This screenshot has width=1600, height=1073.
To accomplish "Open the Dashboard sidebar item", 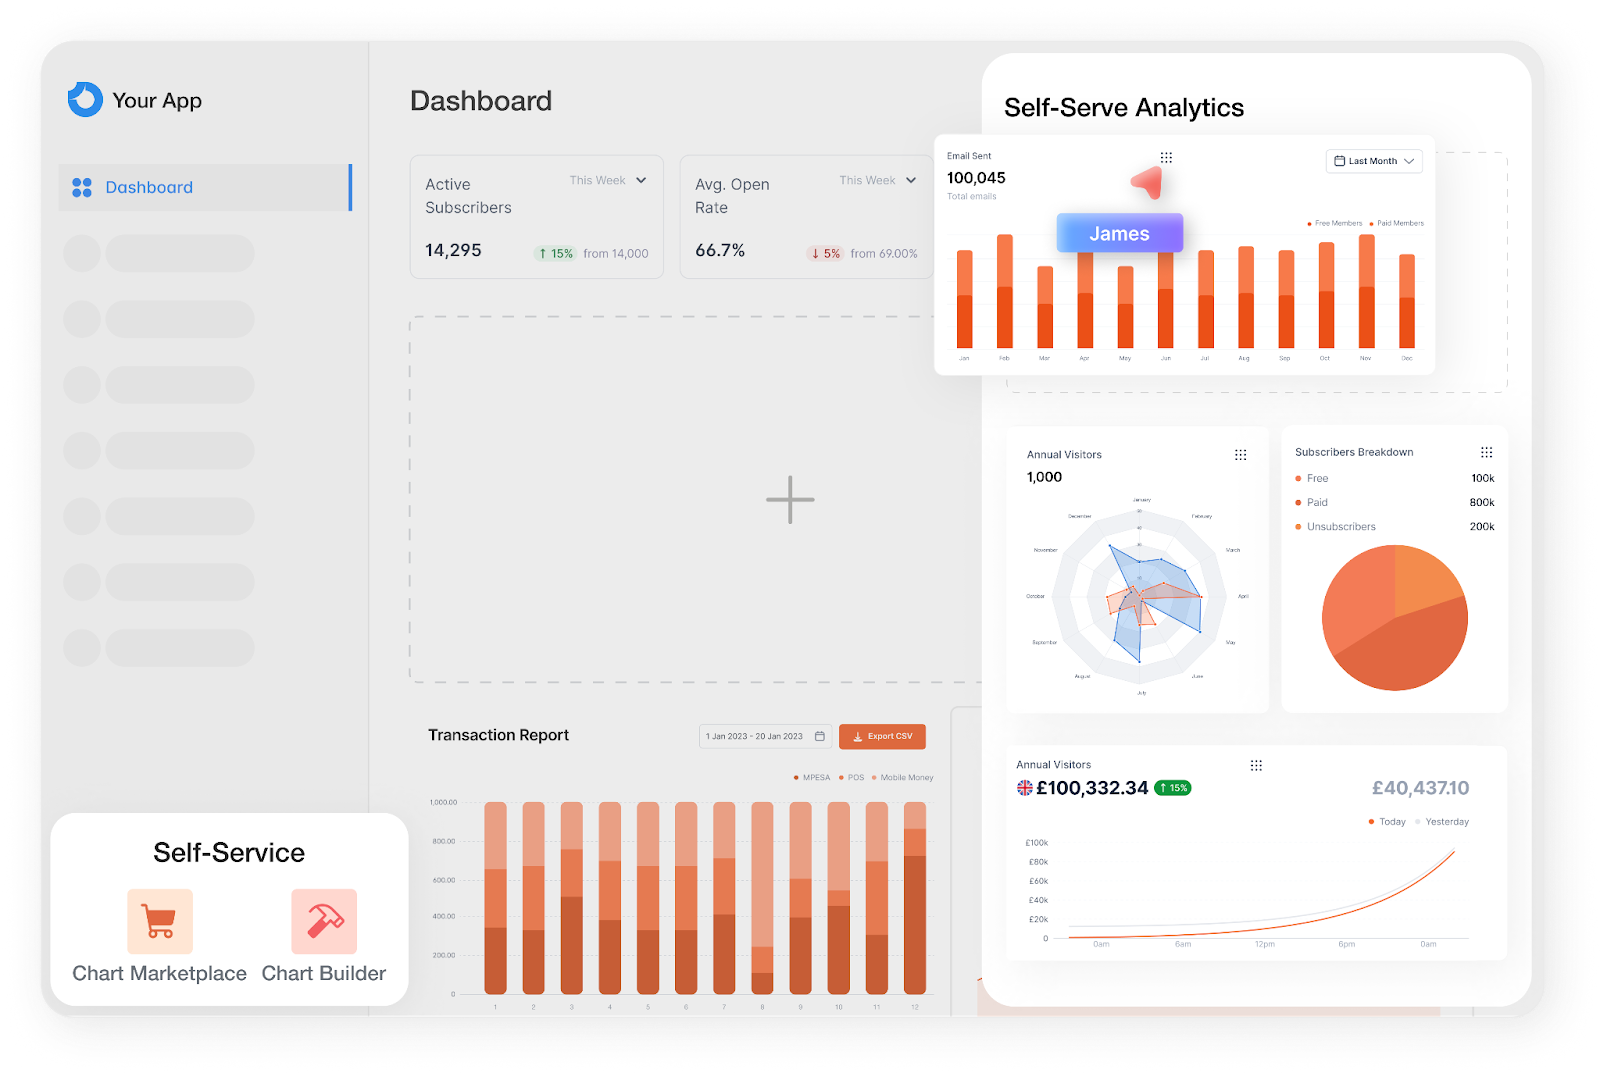I will pos(205,187).
